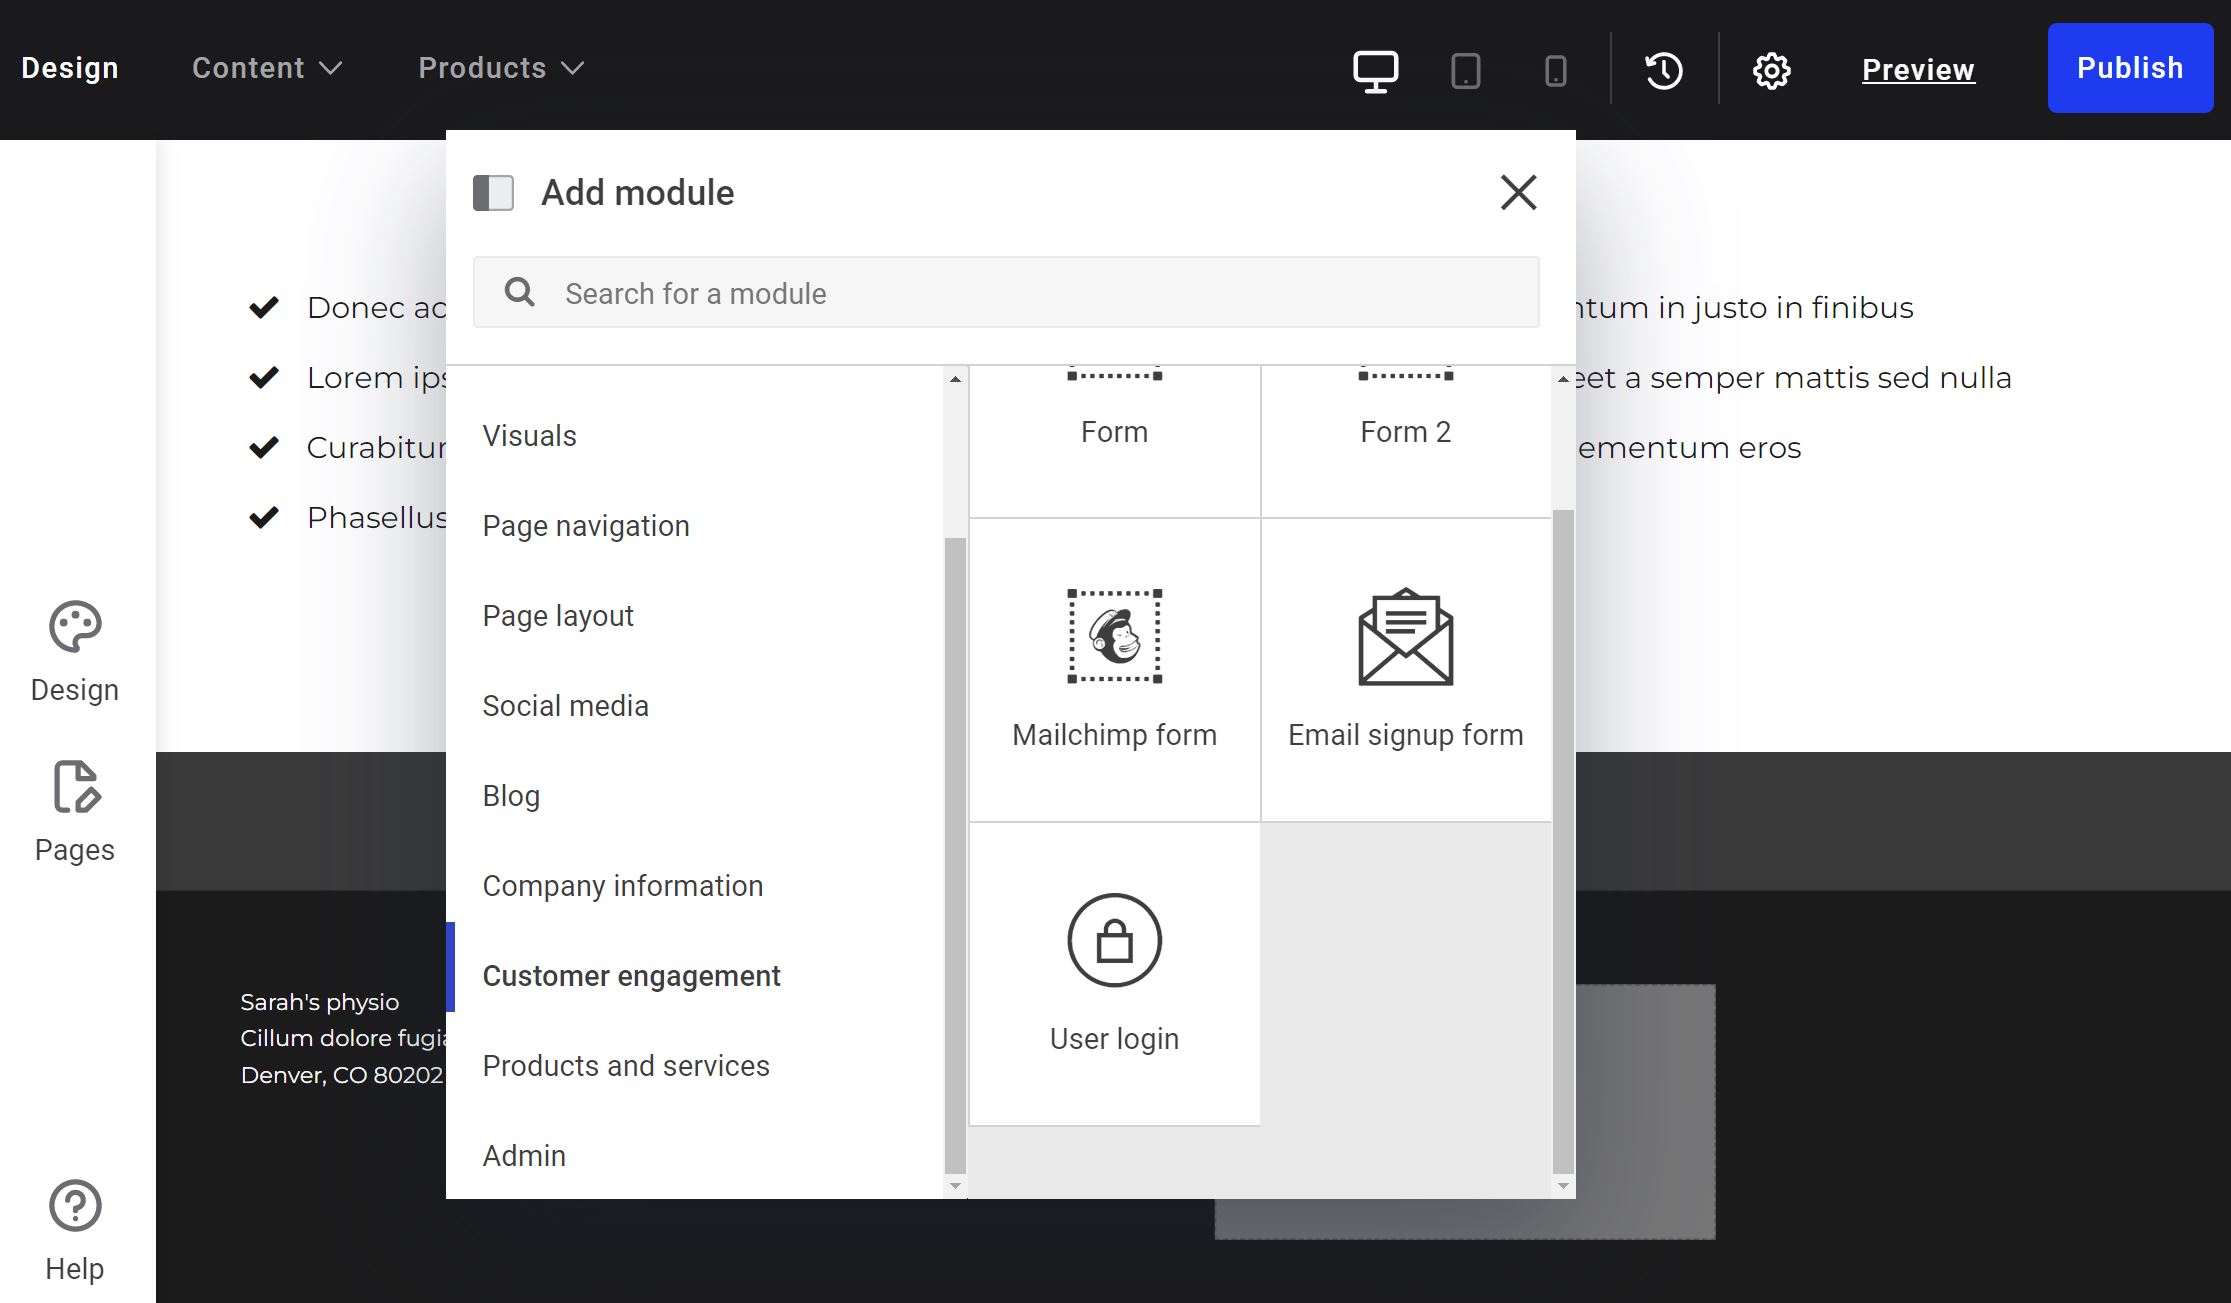Choose the Social media category
This screenshot has height=1303, width=2231.
click(x=565, y=706)
